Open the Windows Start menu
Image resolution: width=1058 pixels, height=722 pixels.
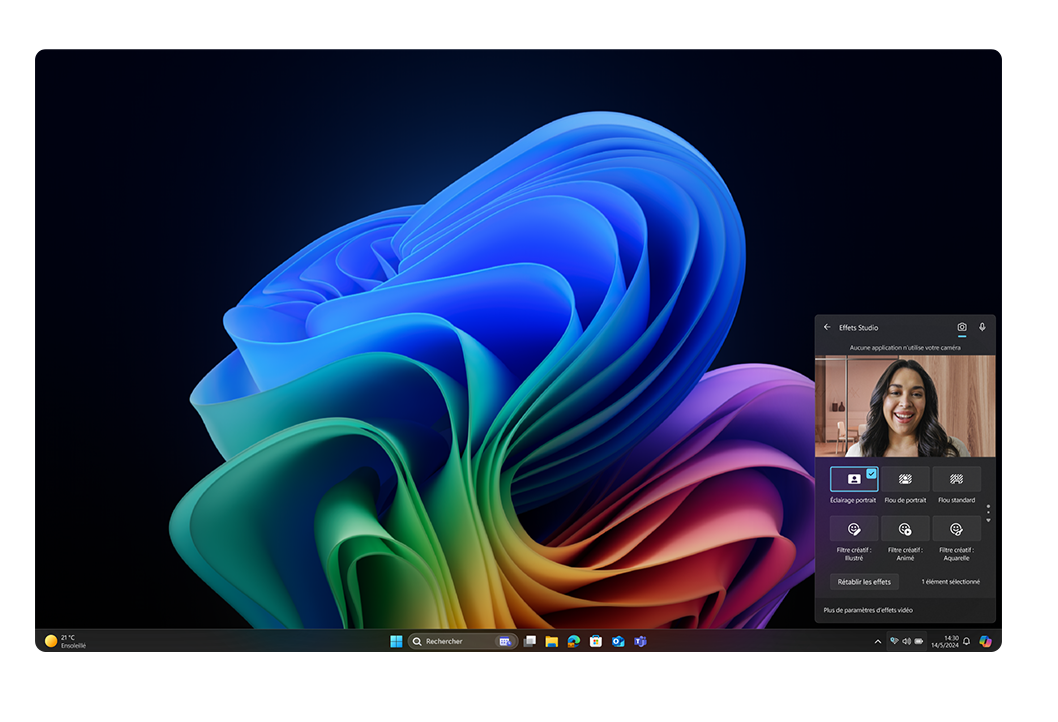[x=396, y=641]
